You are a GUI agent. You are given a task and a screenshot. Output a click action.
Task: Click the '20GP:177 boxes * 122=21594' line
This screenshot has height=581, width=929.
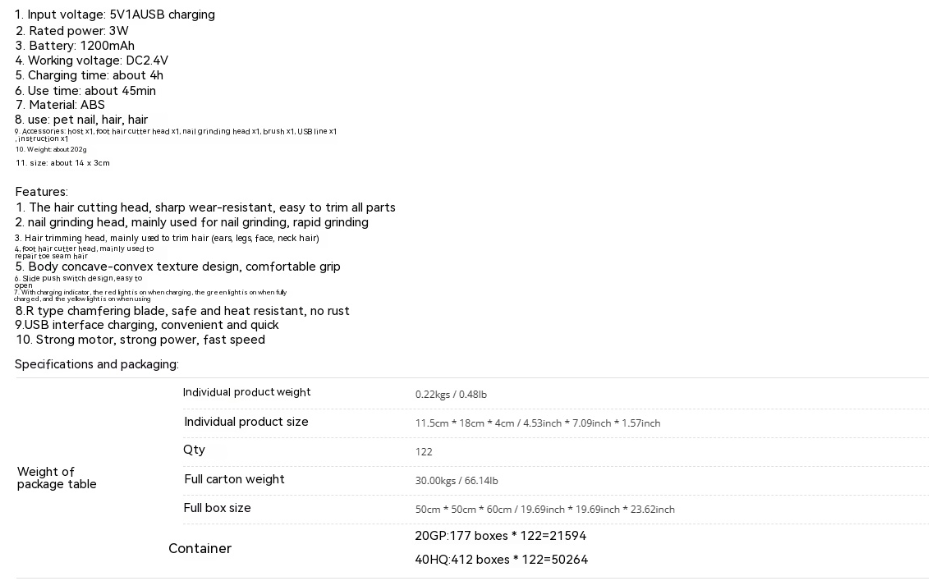501,536
